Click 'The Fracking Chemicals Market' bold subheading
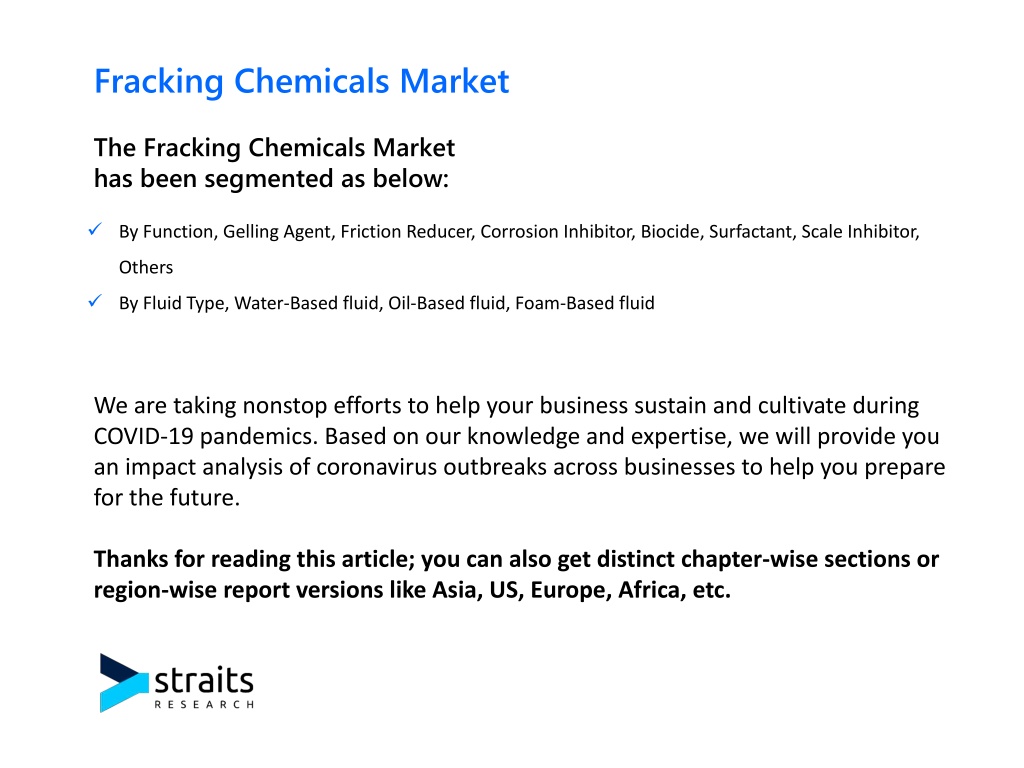Screen dimensions: 1024x768 pos(274,148)
